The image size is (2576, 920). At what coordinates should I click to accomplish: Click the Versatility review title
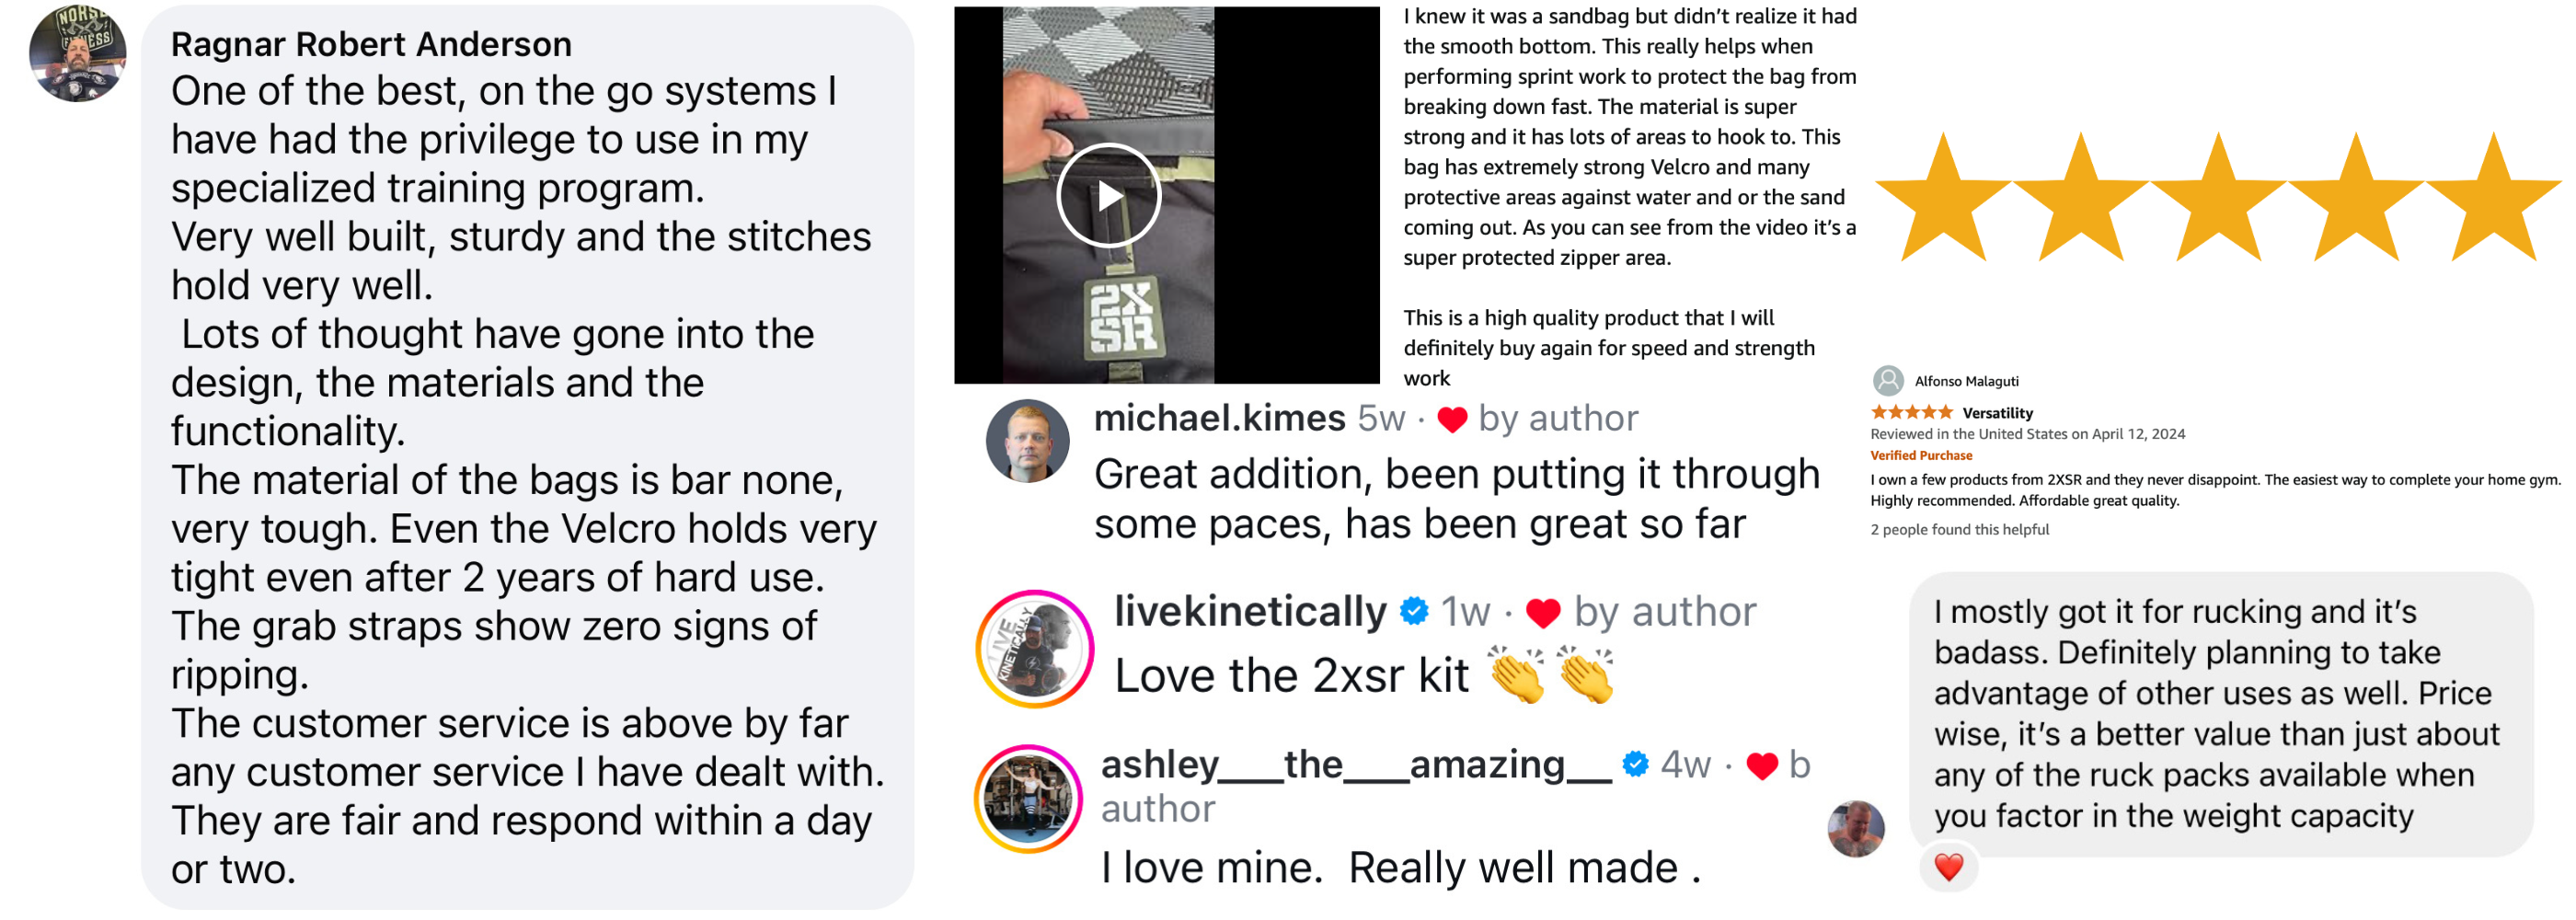click(x=1997, y=413)
